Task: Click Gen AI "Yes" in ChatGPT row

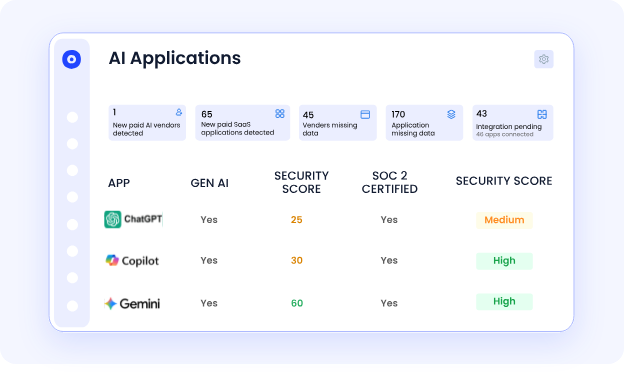Action: 209,220
